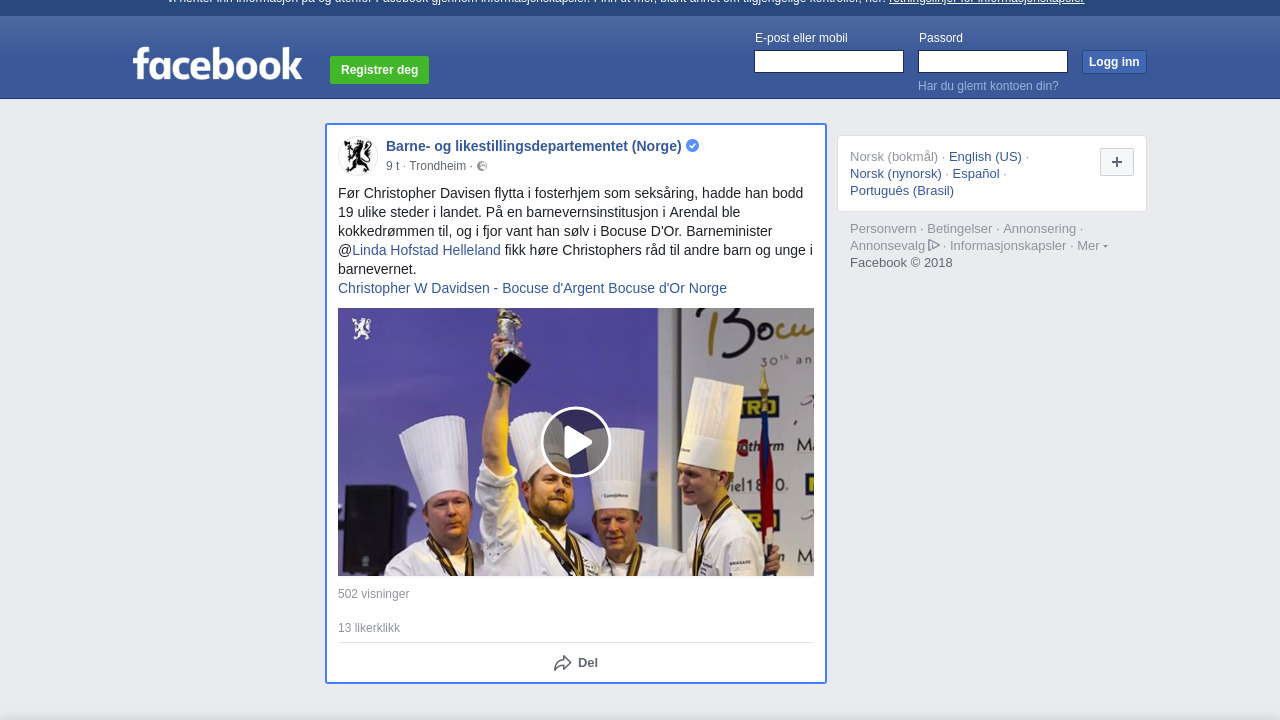The height and width of the screenshot is (720, 1280).
Task: Click the Del share arrow icon
Action: [x=562, y=663]
